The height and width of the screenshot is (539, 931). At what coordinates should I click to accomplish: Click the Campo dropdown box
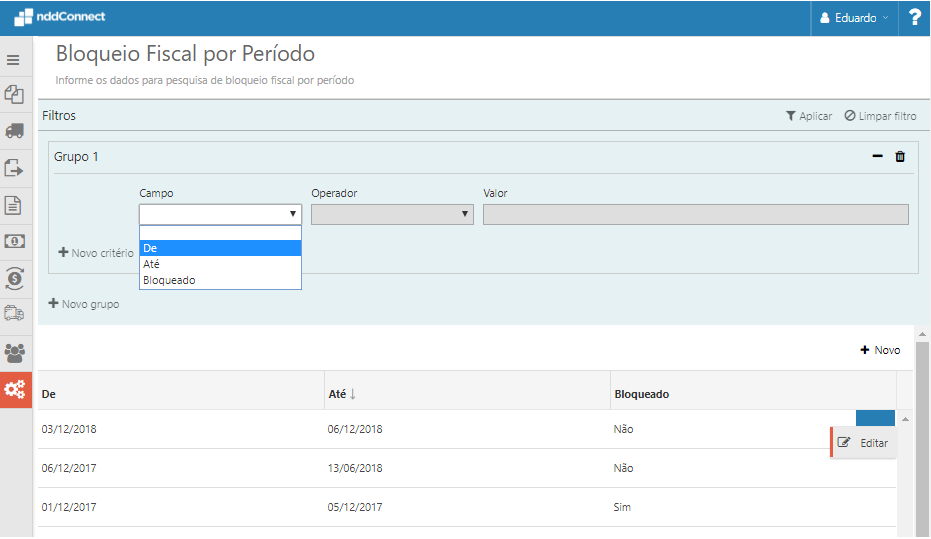pyautogui.click(x=220, y=214)
